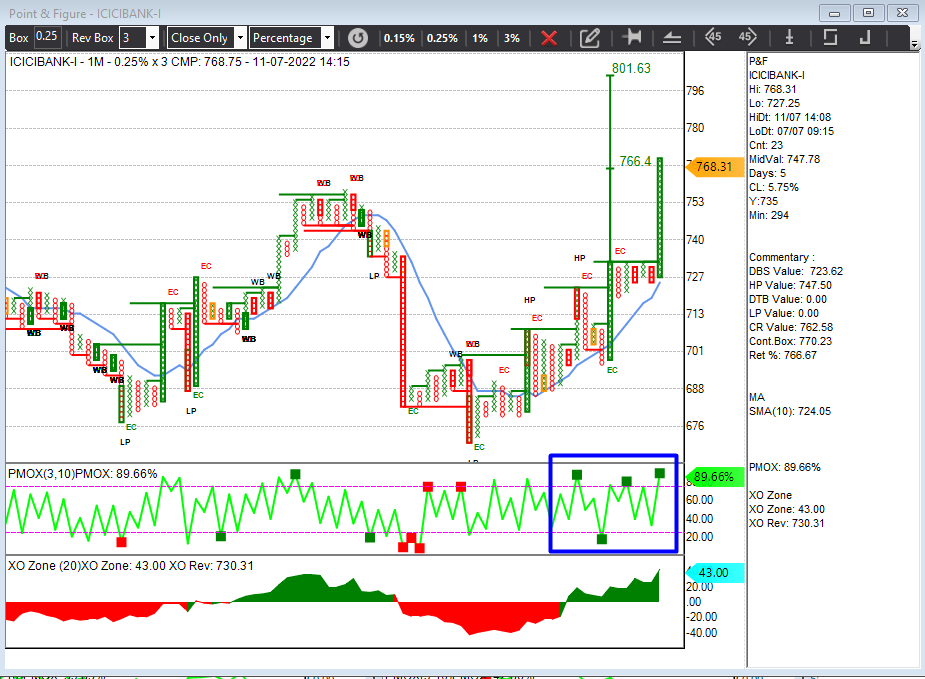This screenshot has width=925, height=679.
Task: Click the Box size input field
Action: point(47,37)
